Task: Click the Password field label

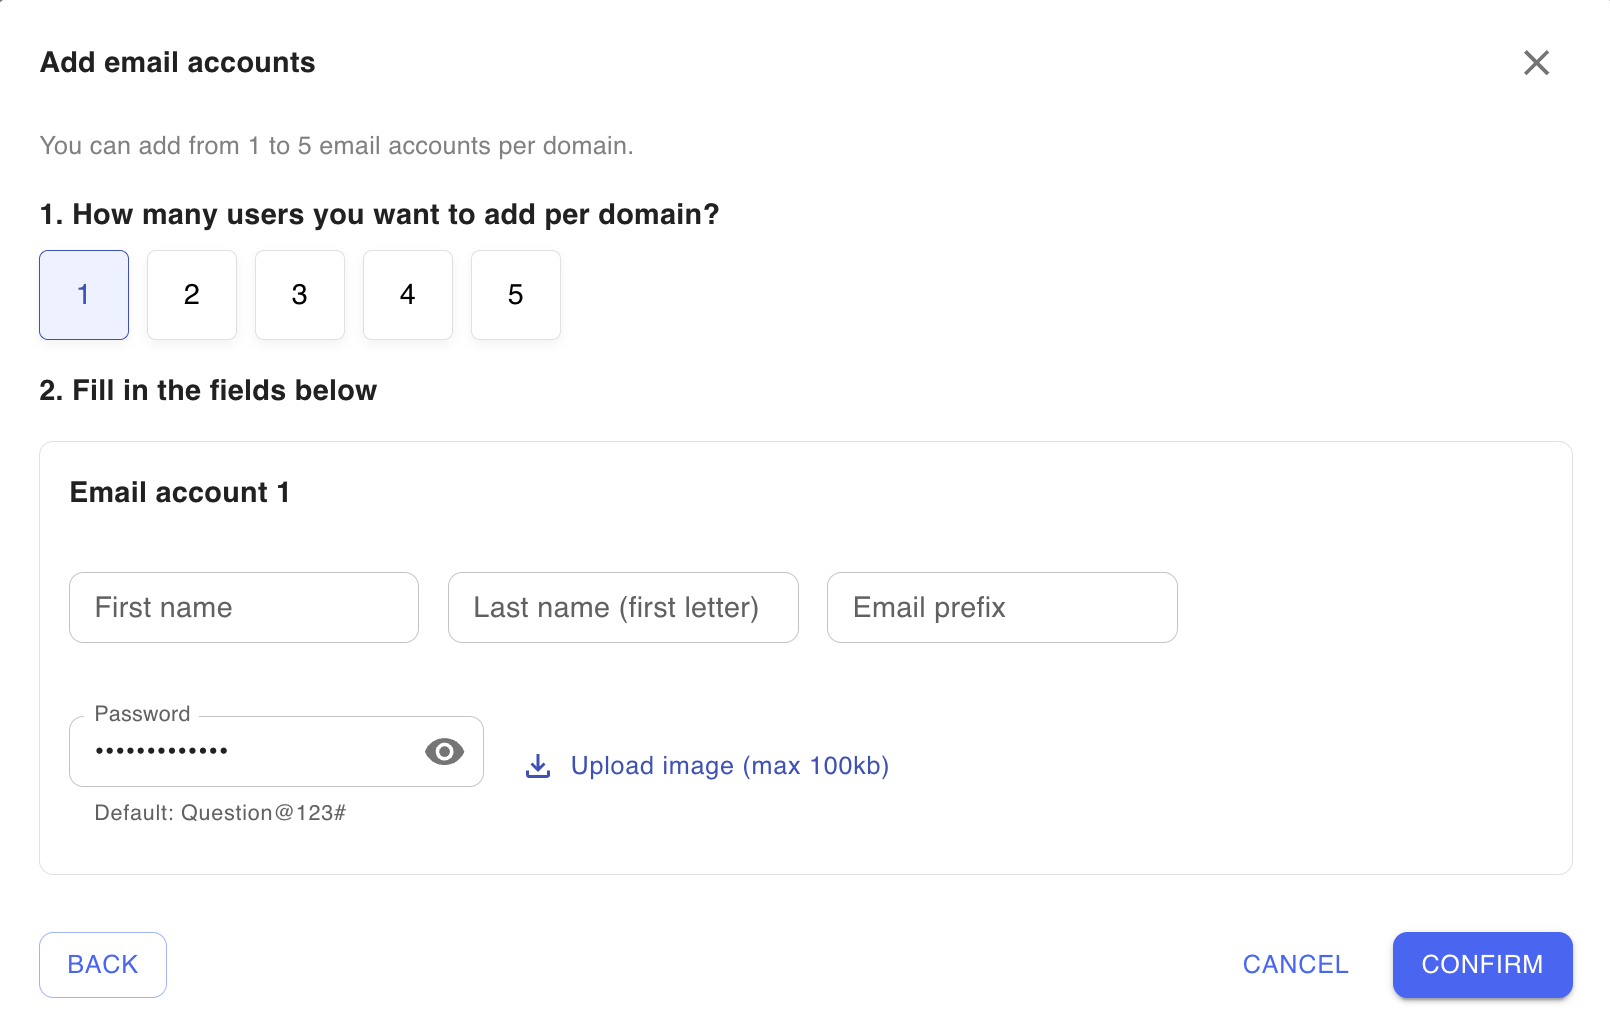Action: click(x=142, y=714)
